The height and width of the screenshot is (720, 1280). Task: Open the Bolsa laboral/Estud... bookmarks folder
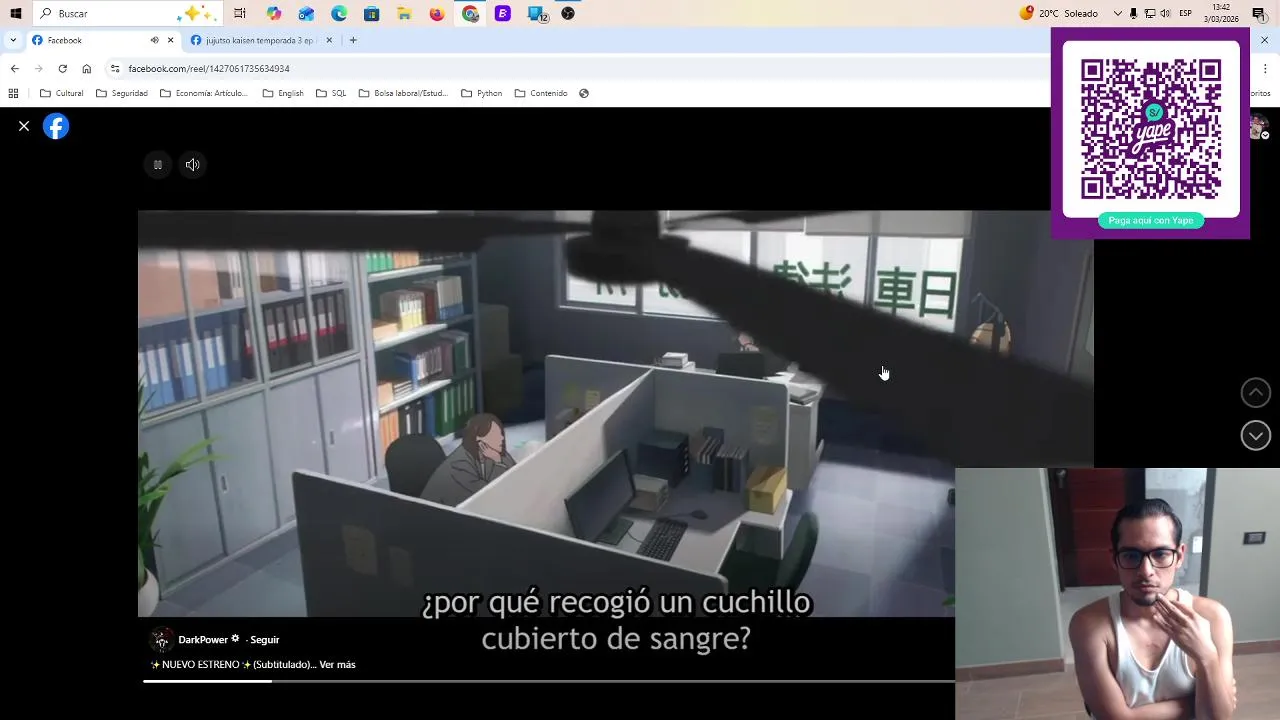[403, 93]
